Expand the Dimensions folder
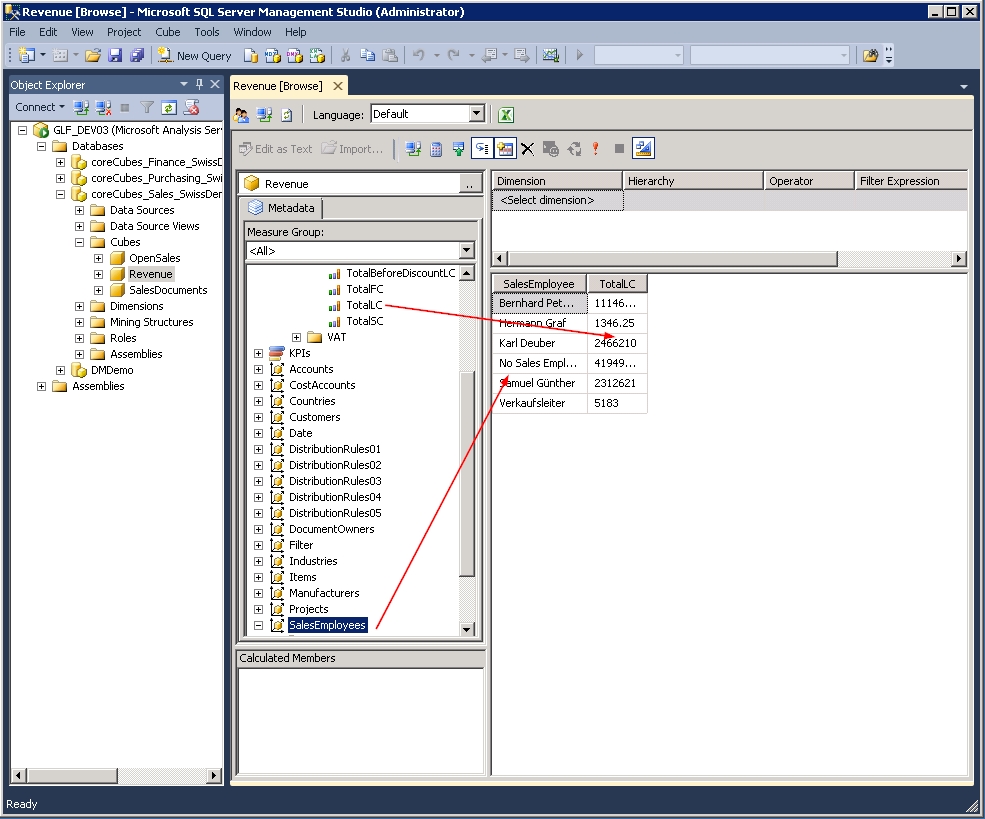Image resolution: width=985 pixels, height=819 pixels. tap(80, 306)
